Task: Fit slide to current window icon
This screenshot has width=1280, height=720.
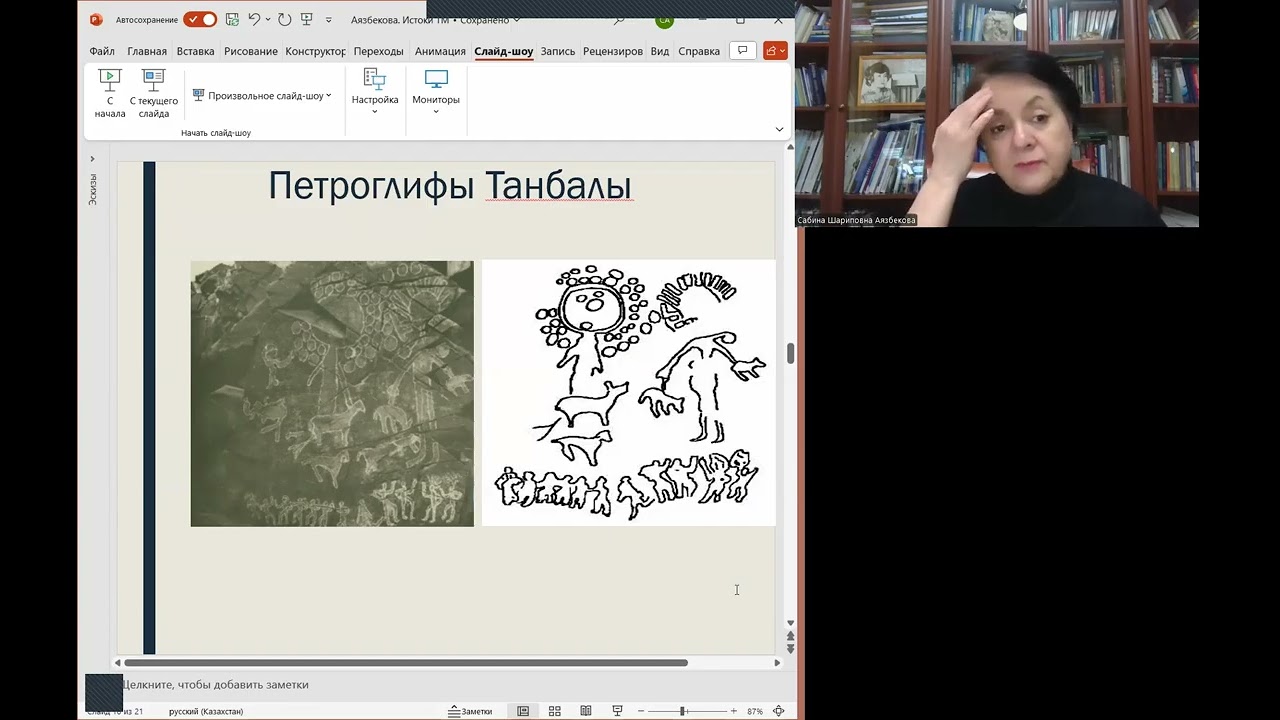Action: [x=779, y=711]
